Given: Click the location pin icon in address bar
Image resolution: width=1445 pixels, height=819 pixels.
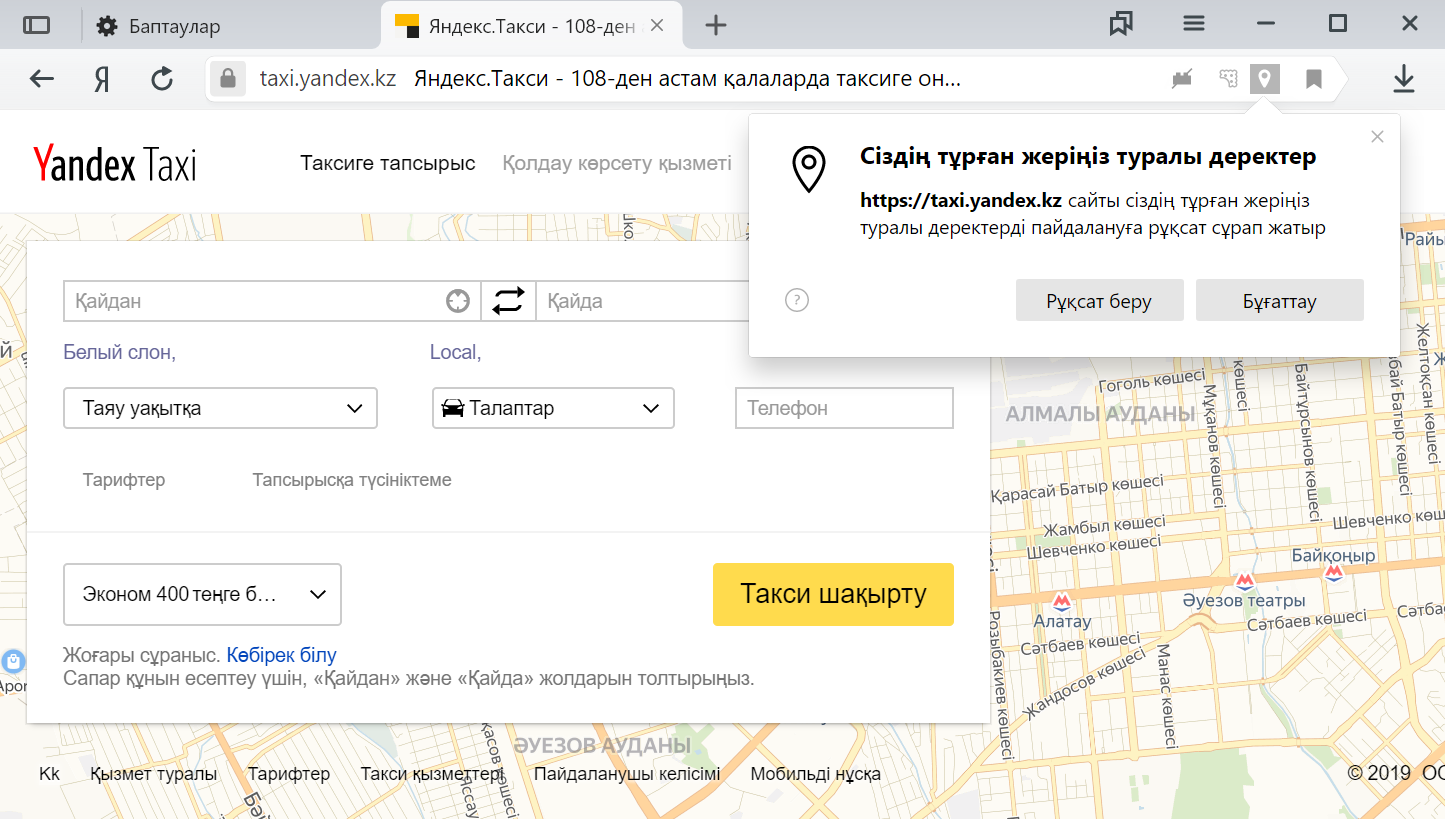Looking at the screenshot, I should [1265, 79].
